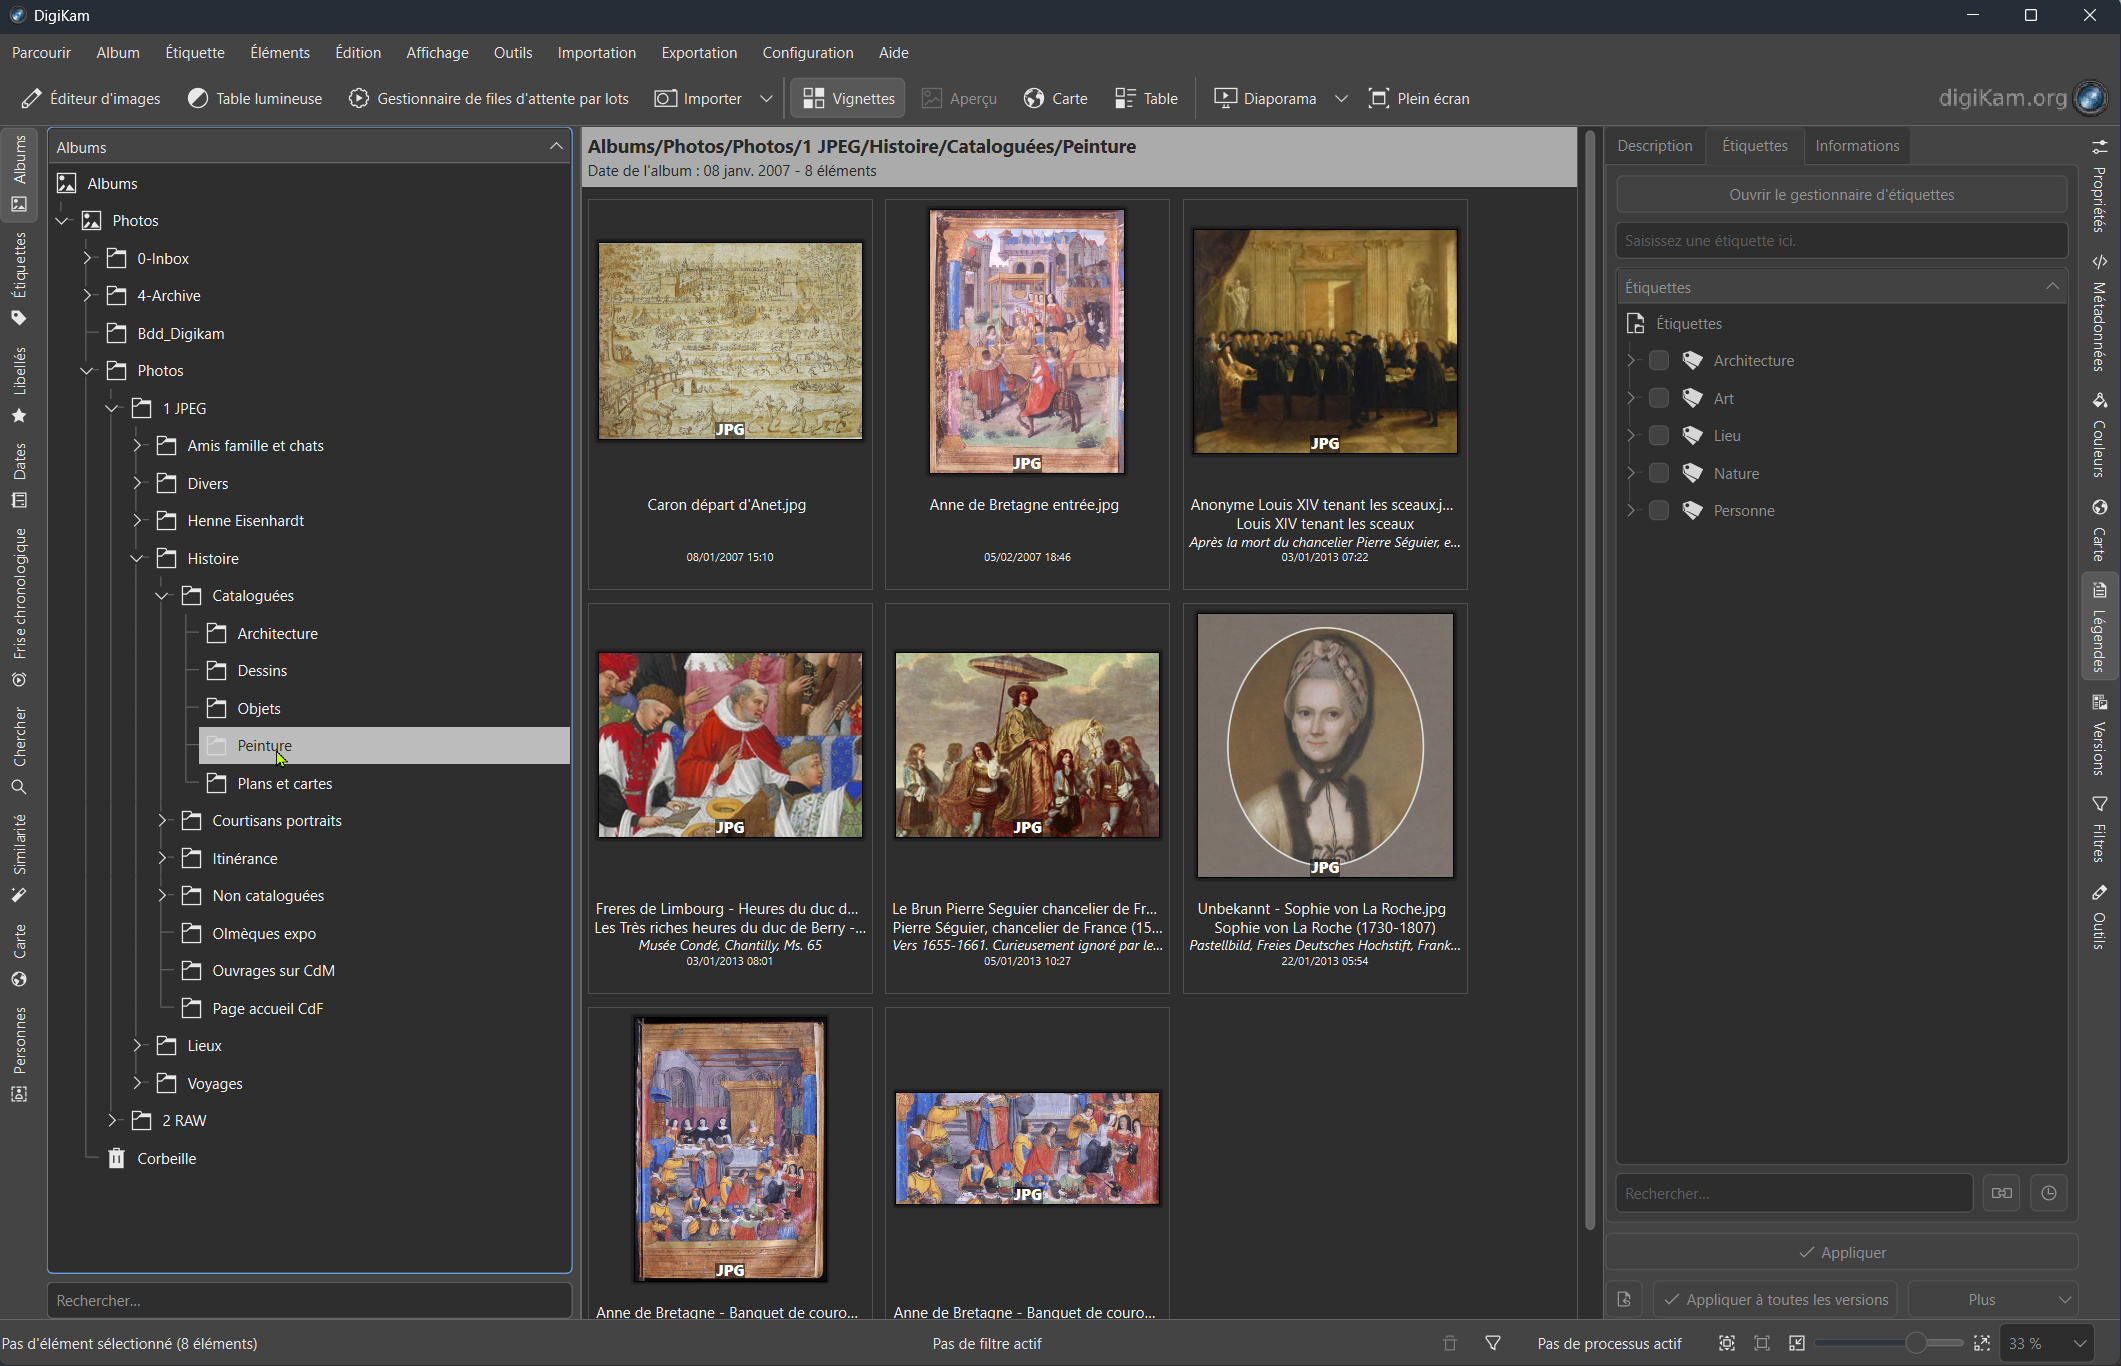Switch to Carte map view
The height and width of the screenshot is (1366, 2121).
point(1056,98)
